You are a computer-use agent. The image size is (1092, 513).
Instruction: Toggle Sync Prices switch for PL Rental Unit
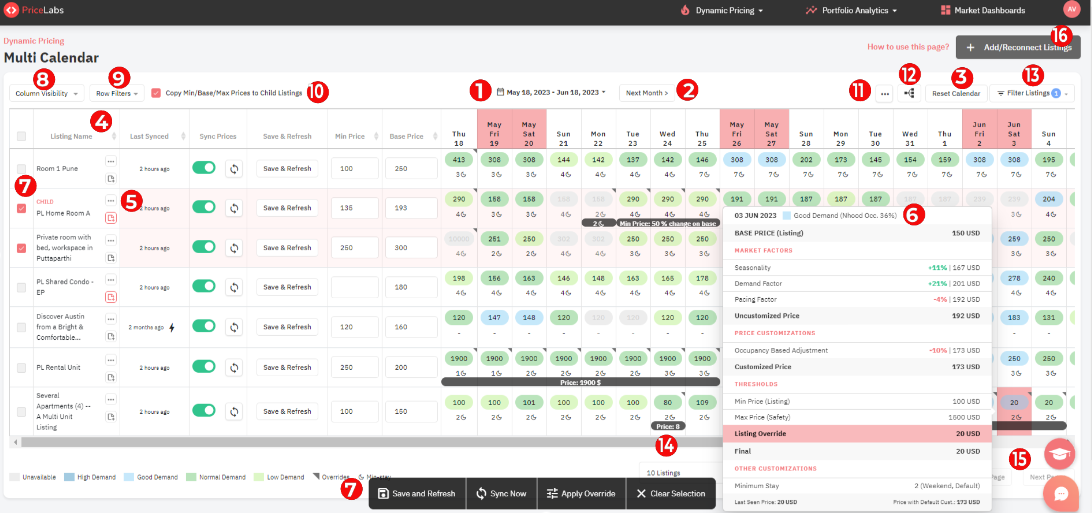point(204,366)
